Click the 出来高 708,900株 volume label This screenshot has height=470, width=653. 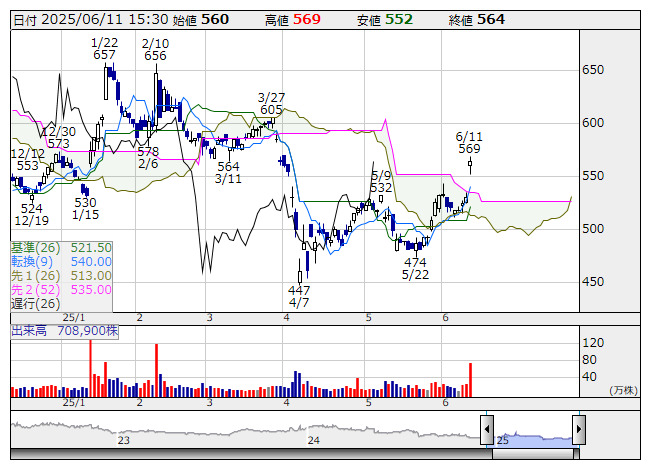pos(65,331)
